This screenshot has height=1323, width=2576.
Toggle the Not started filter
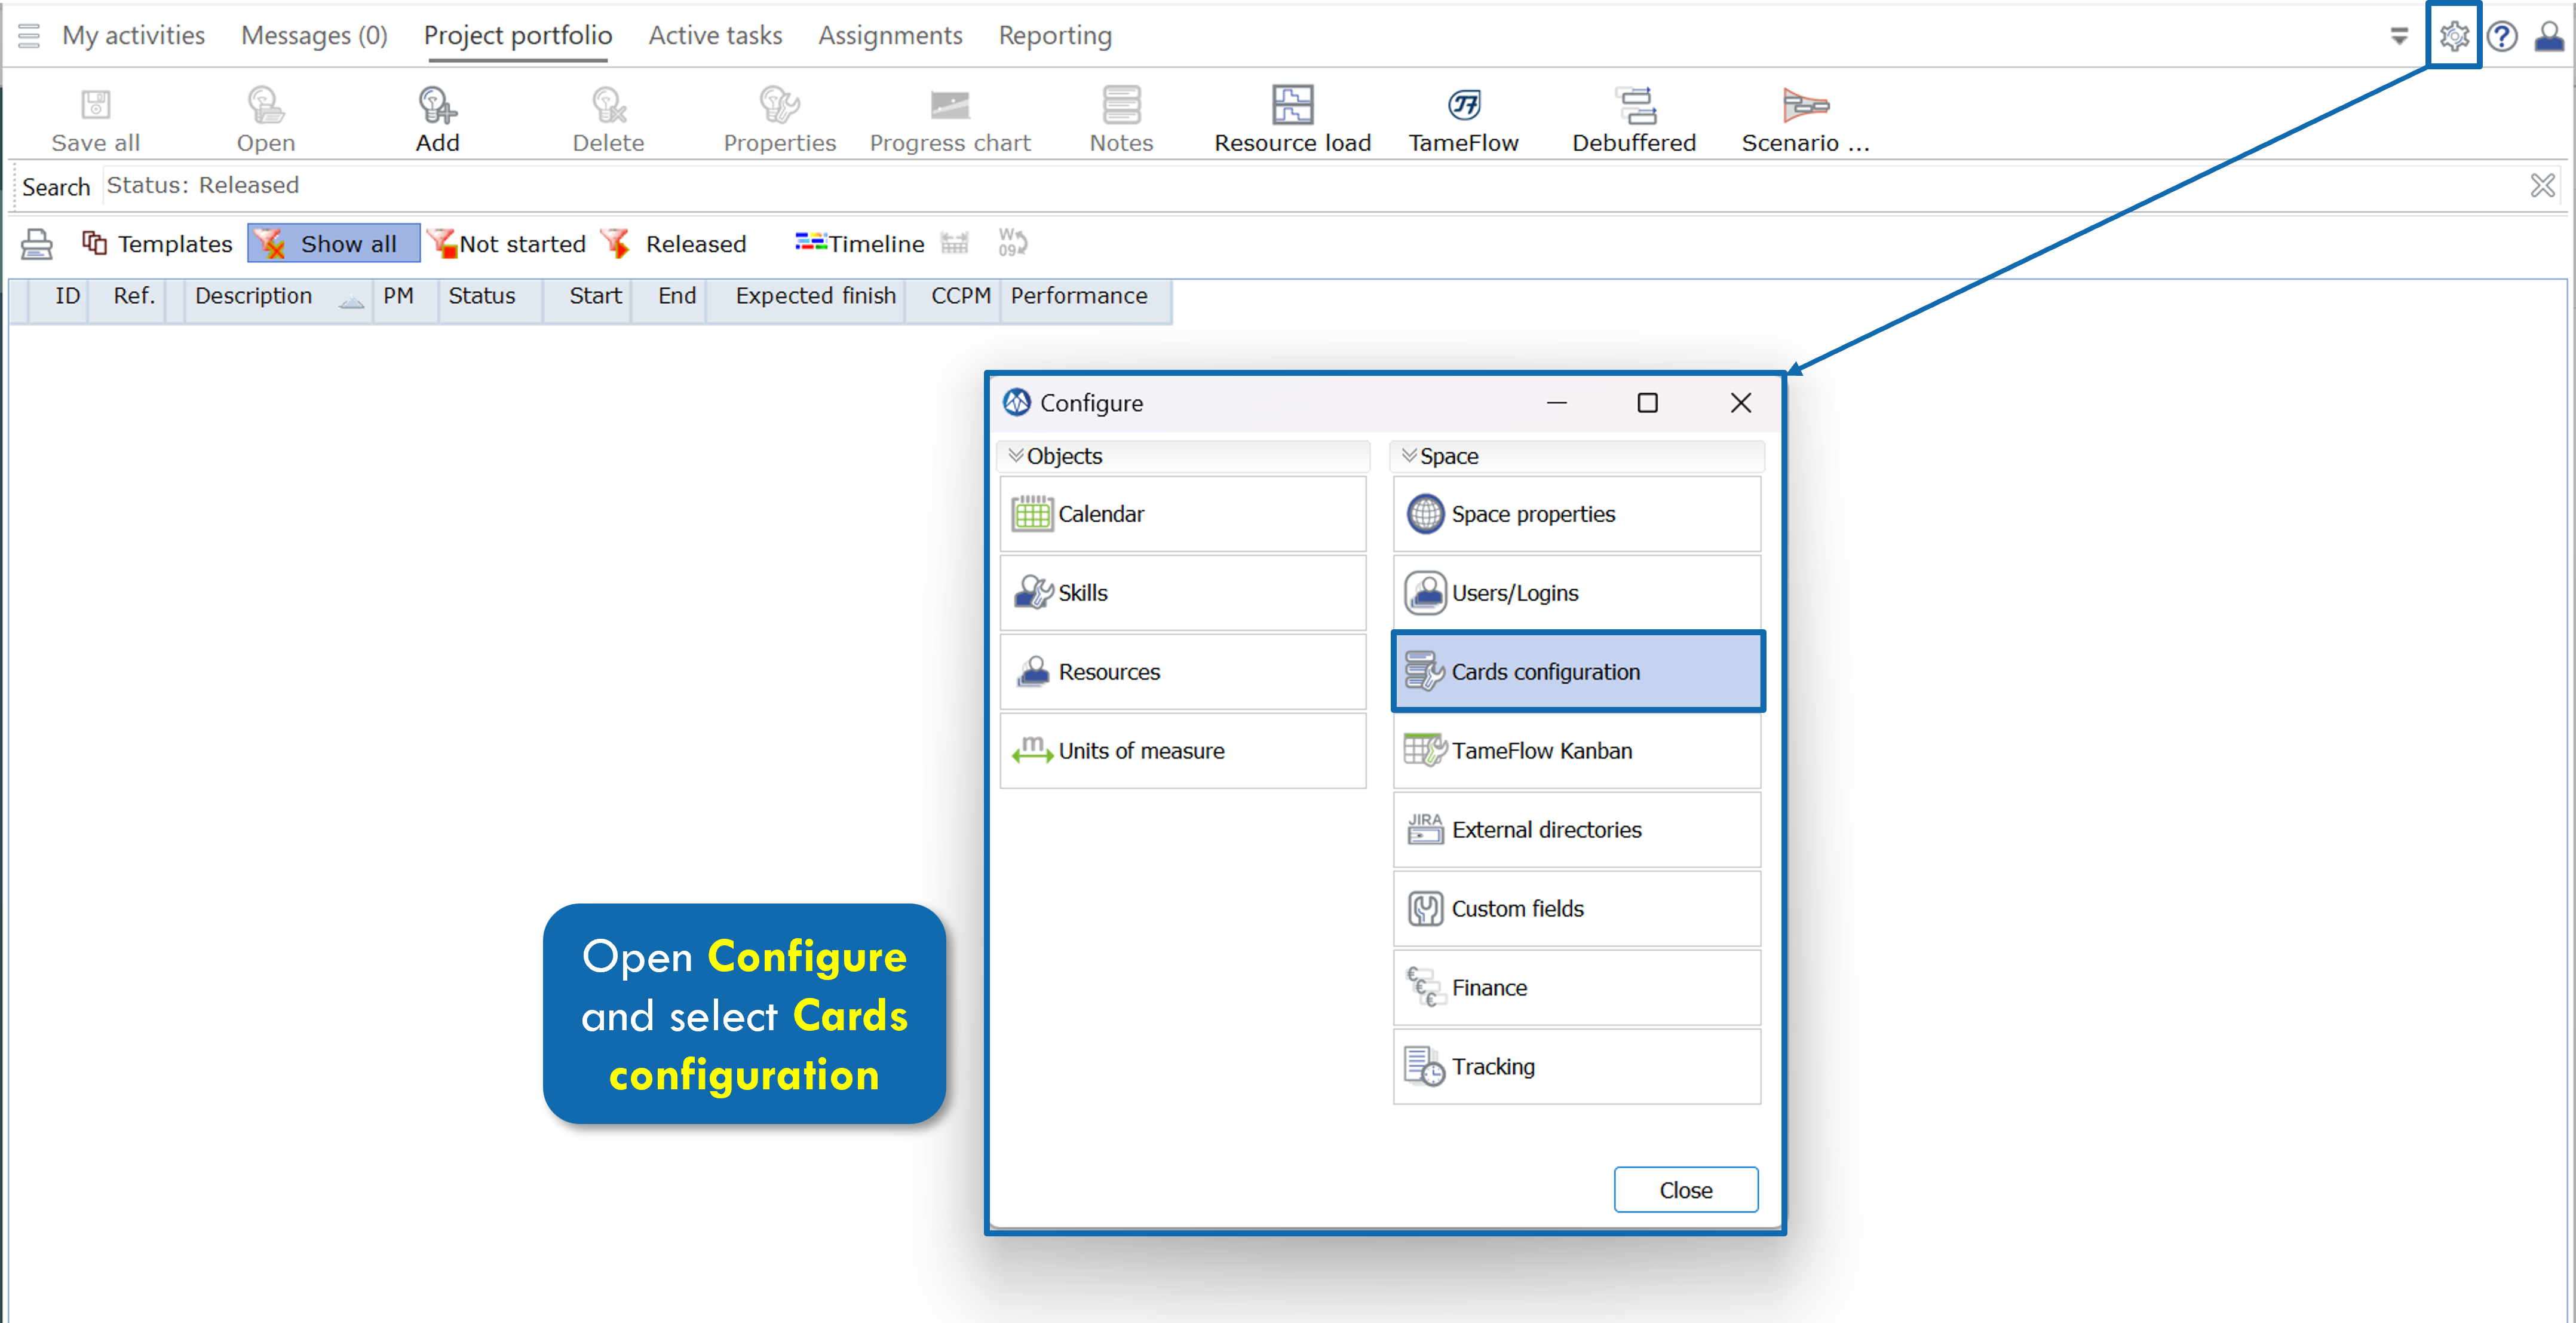tap(507, 244)
